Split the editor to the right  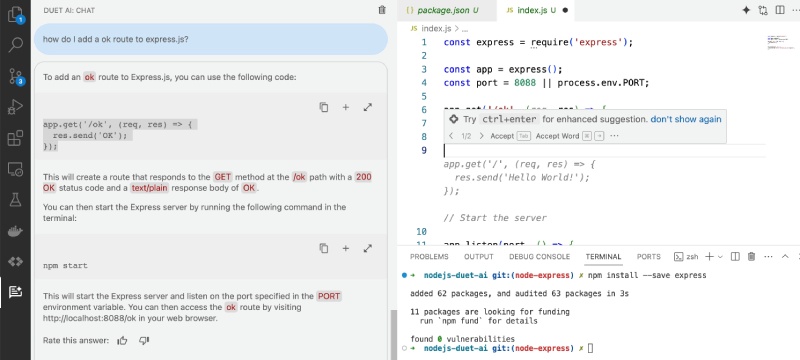780,10
